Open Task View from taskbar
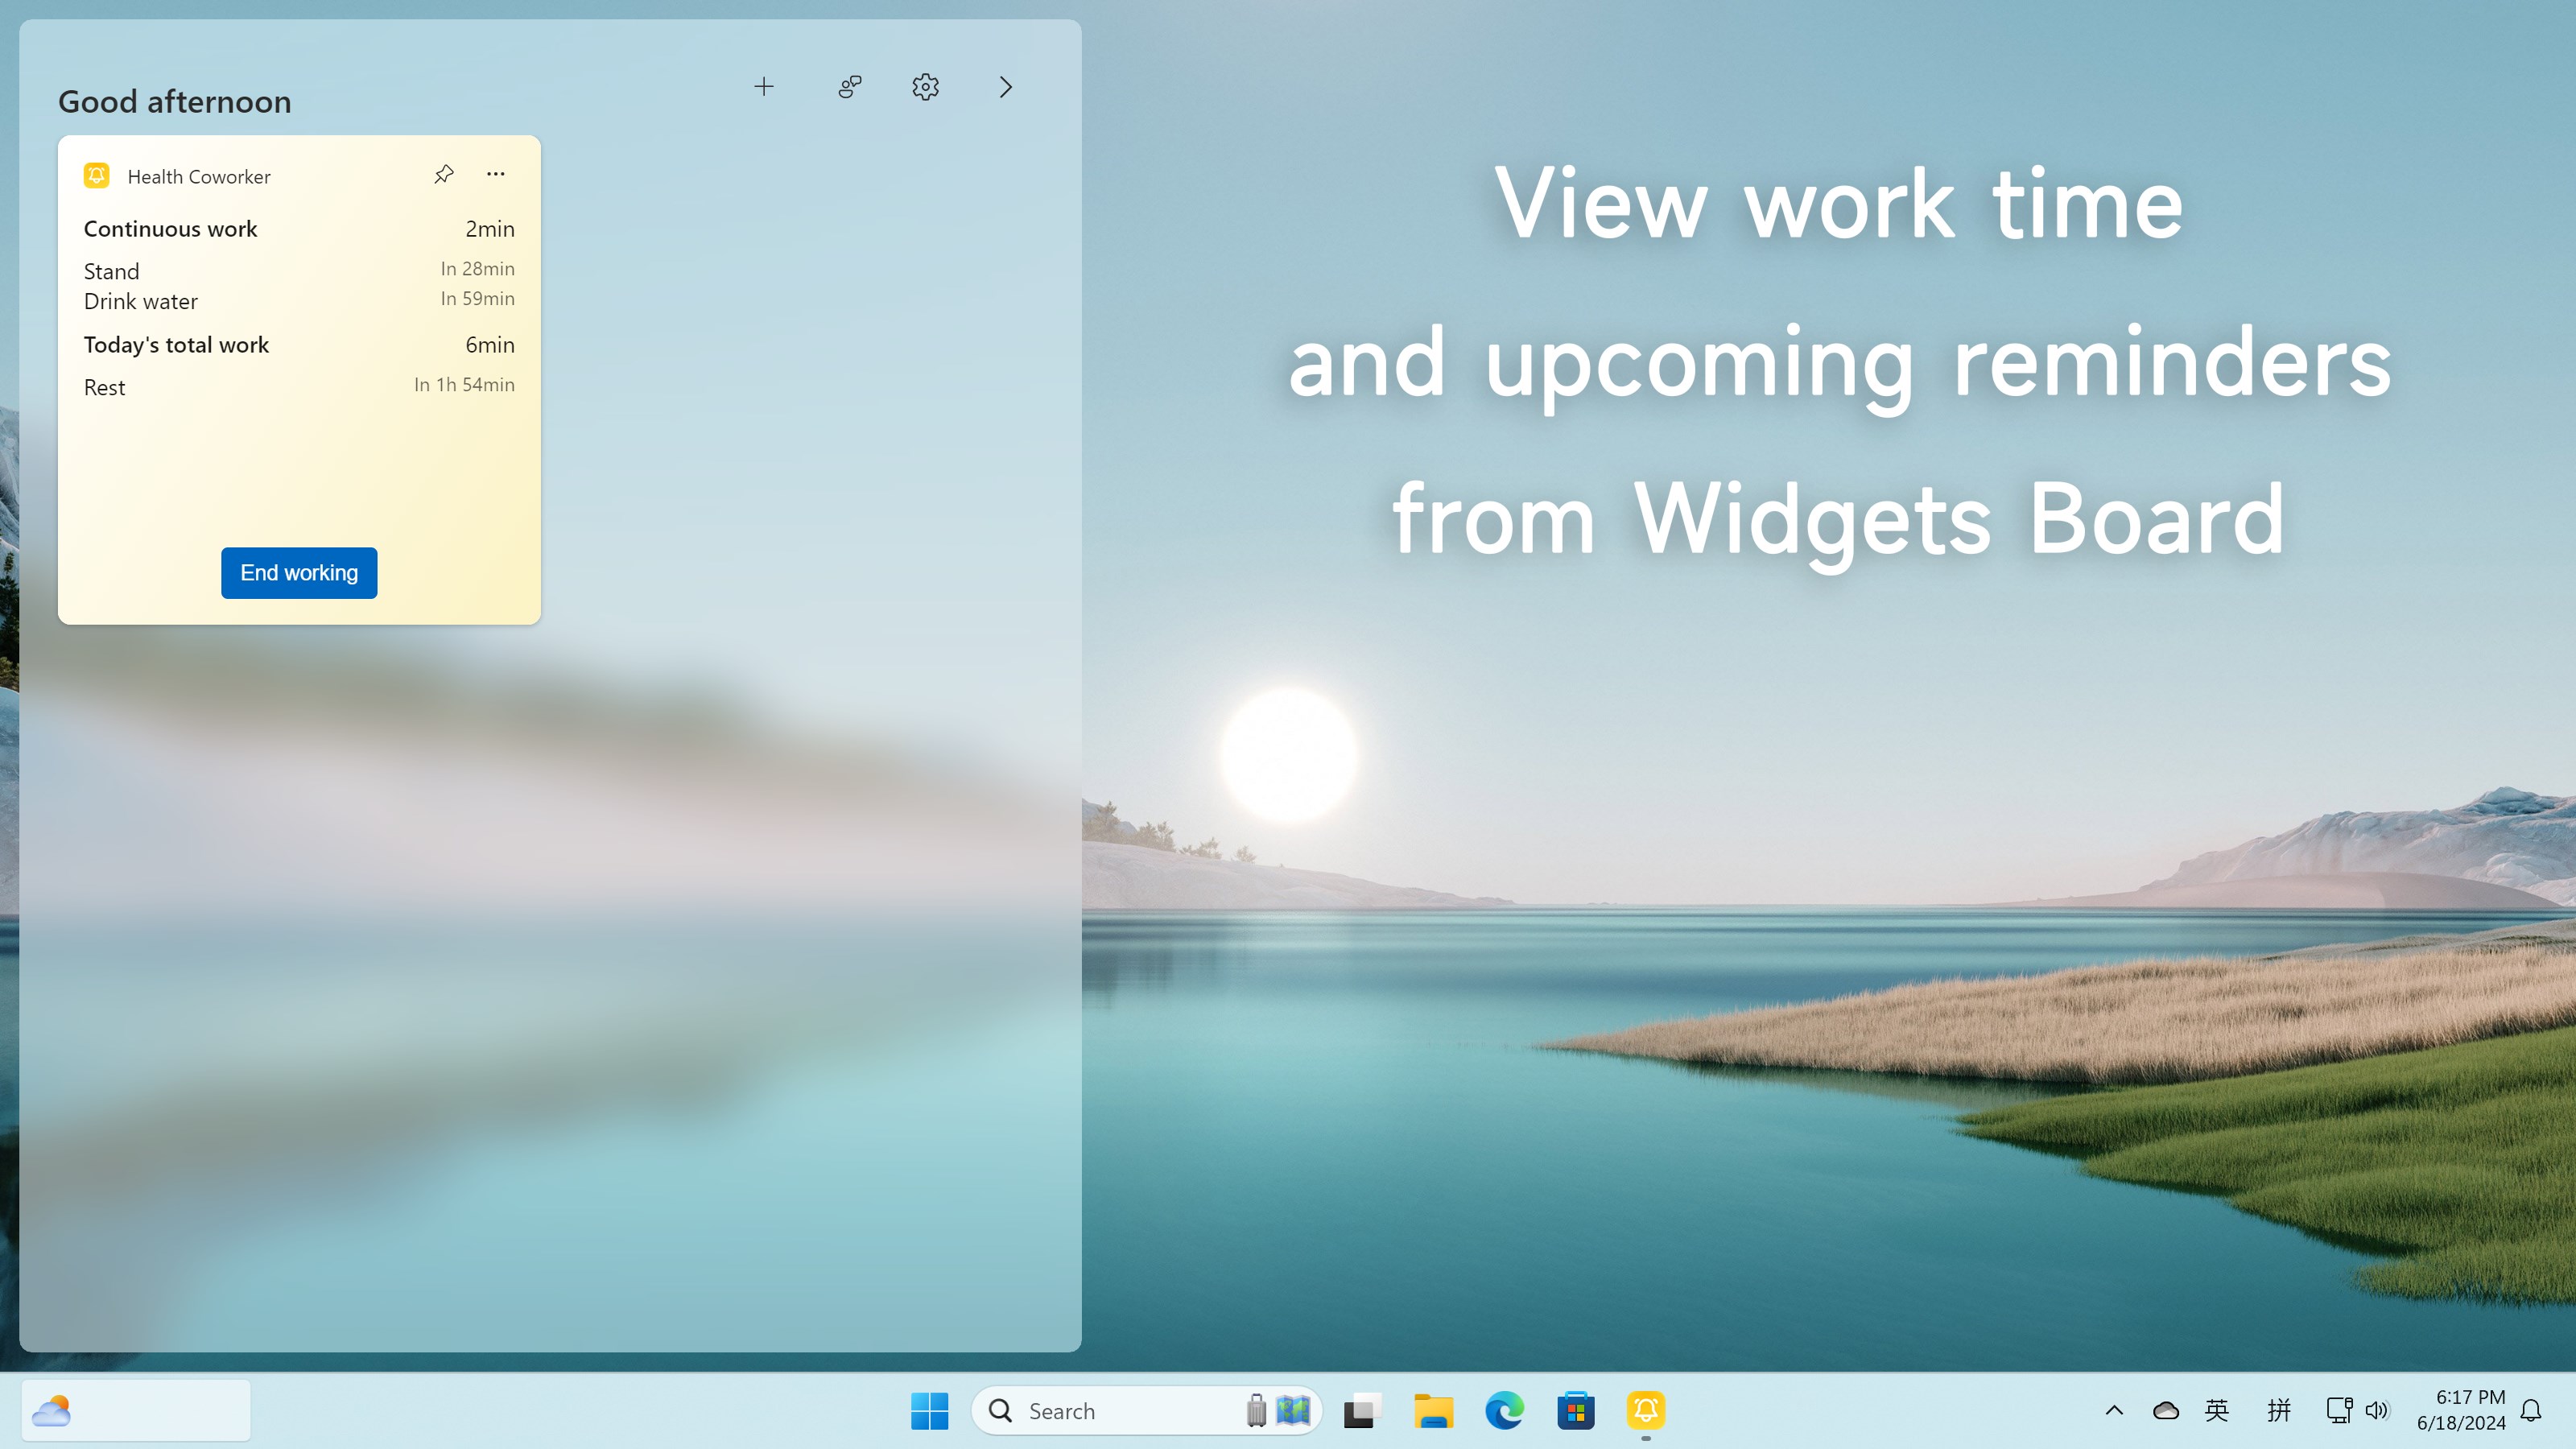 click(1362, 1411)
